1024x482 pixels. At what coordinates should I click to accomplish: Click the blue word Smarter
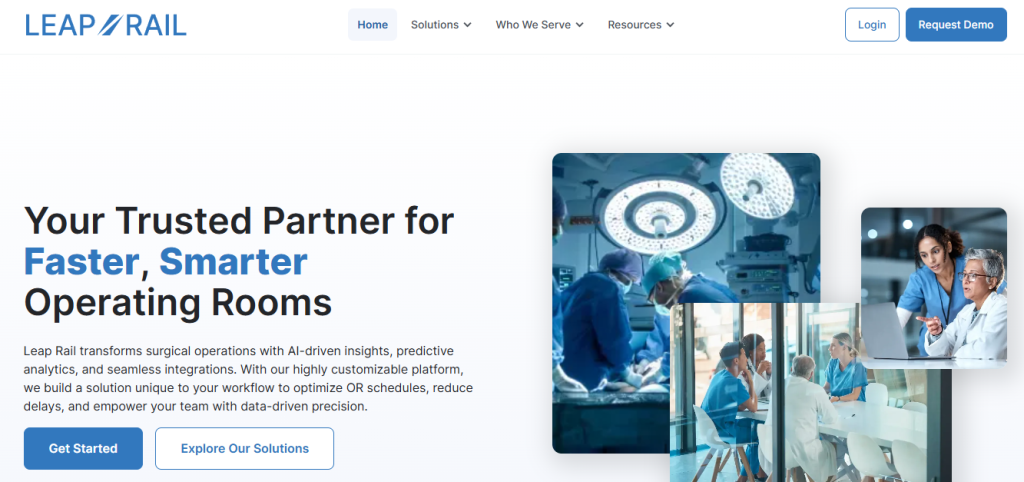tap(233, 261)
